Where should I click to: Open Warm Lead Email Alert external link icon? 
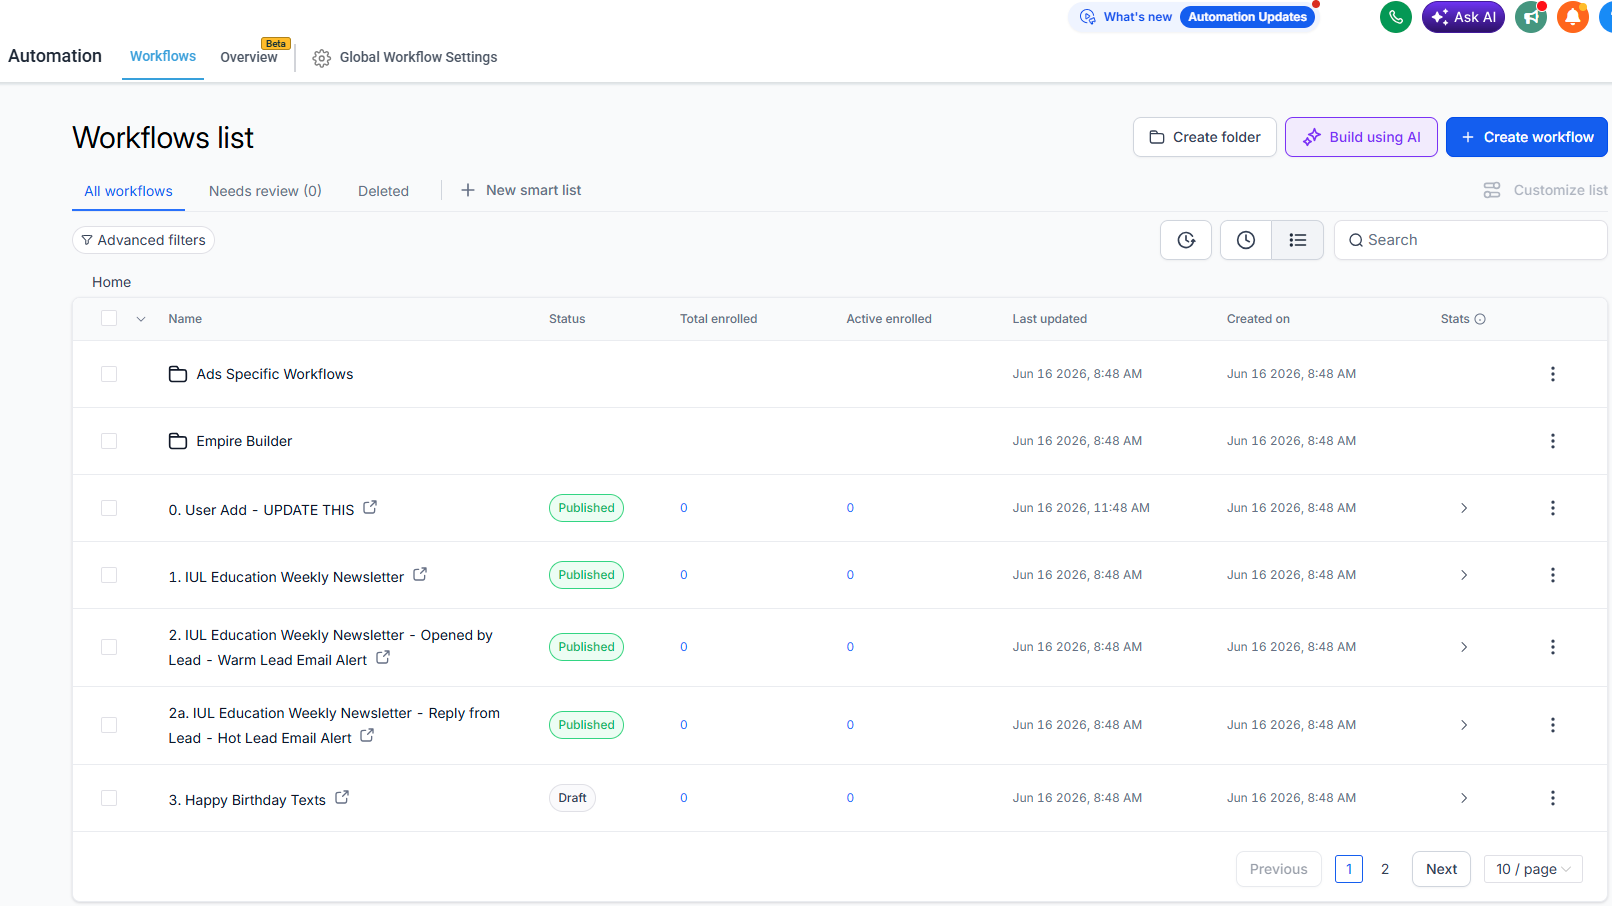click(383, 657)
